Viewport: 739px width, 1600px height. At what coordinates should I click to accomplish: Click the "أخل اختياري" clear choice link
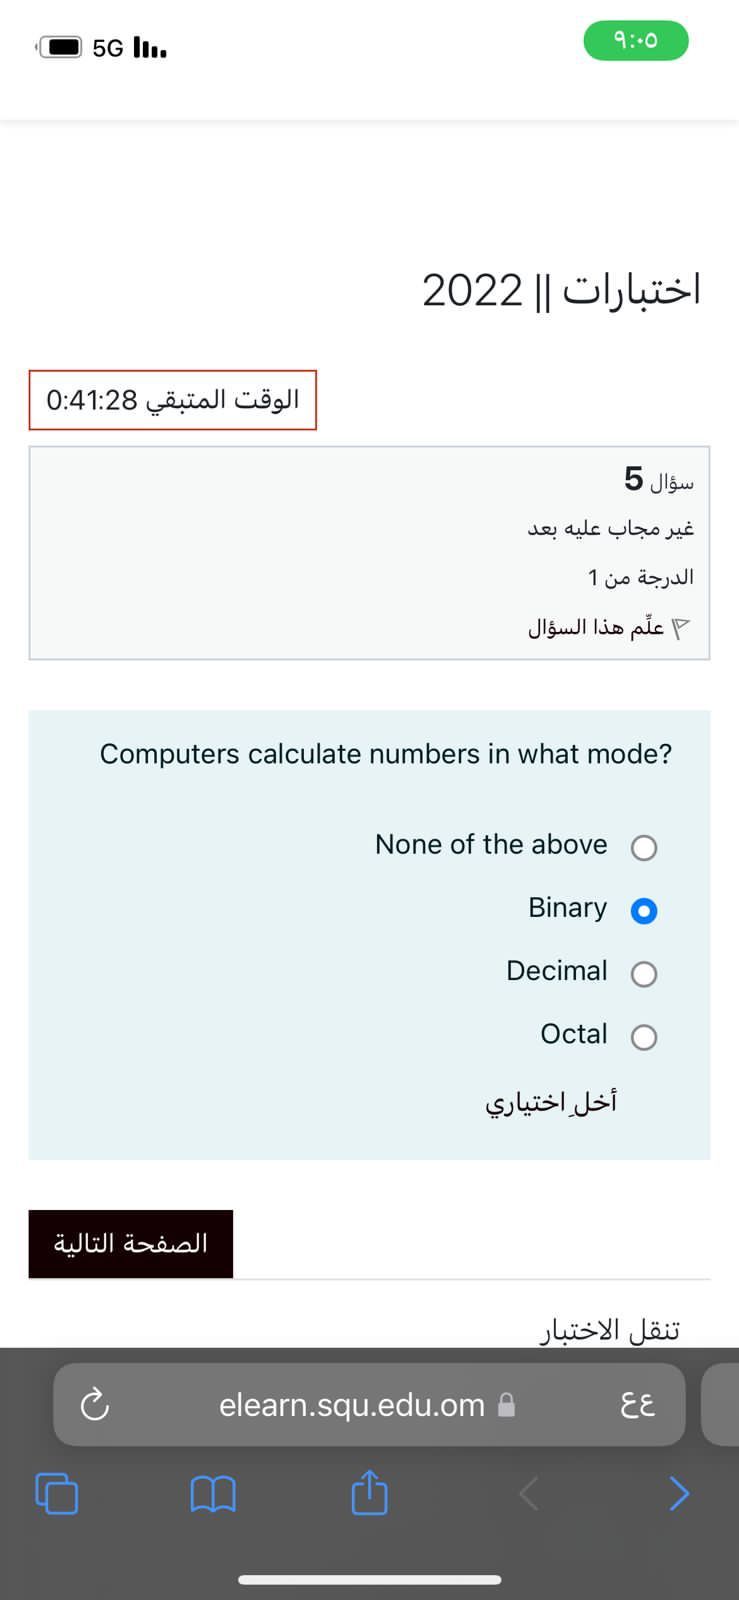click(x=551, y=1102)
